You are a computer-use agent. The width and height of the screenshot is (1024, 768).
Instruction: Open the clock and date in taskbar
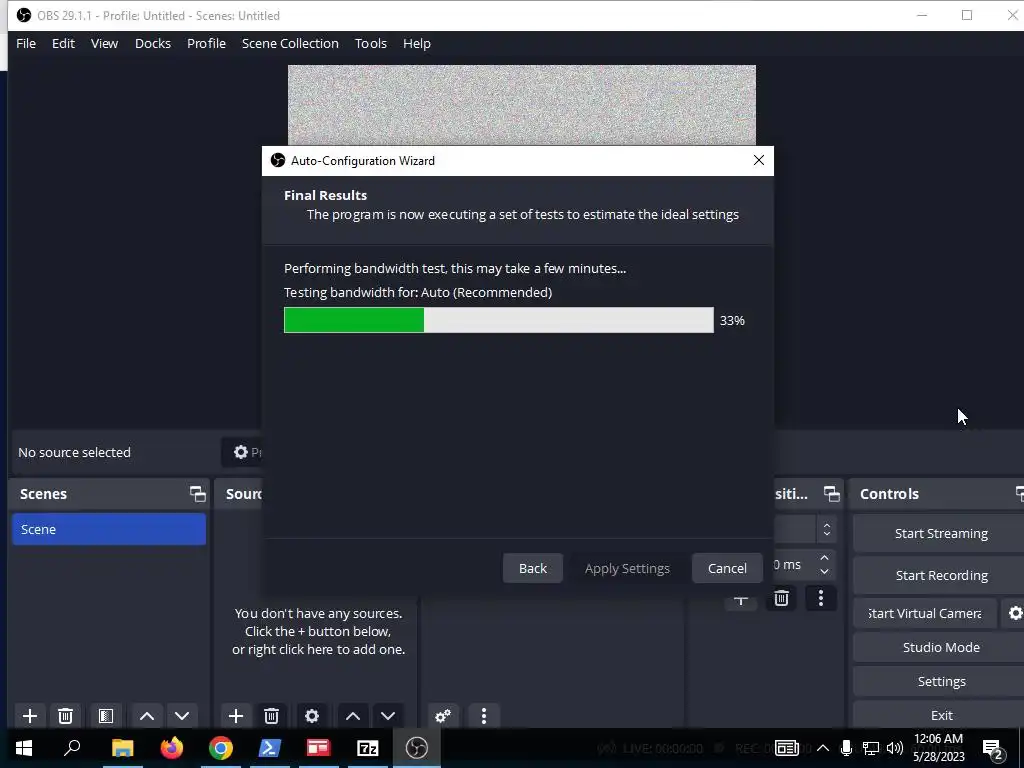coord(938,748)
